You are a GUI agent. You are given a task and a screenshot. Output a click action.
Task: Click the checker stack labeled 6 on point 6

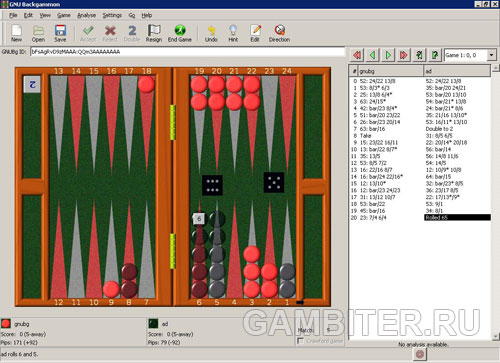click(199, 255)
